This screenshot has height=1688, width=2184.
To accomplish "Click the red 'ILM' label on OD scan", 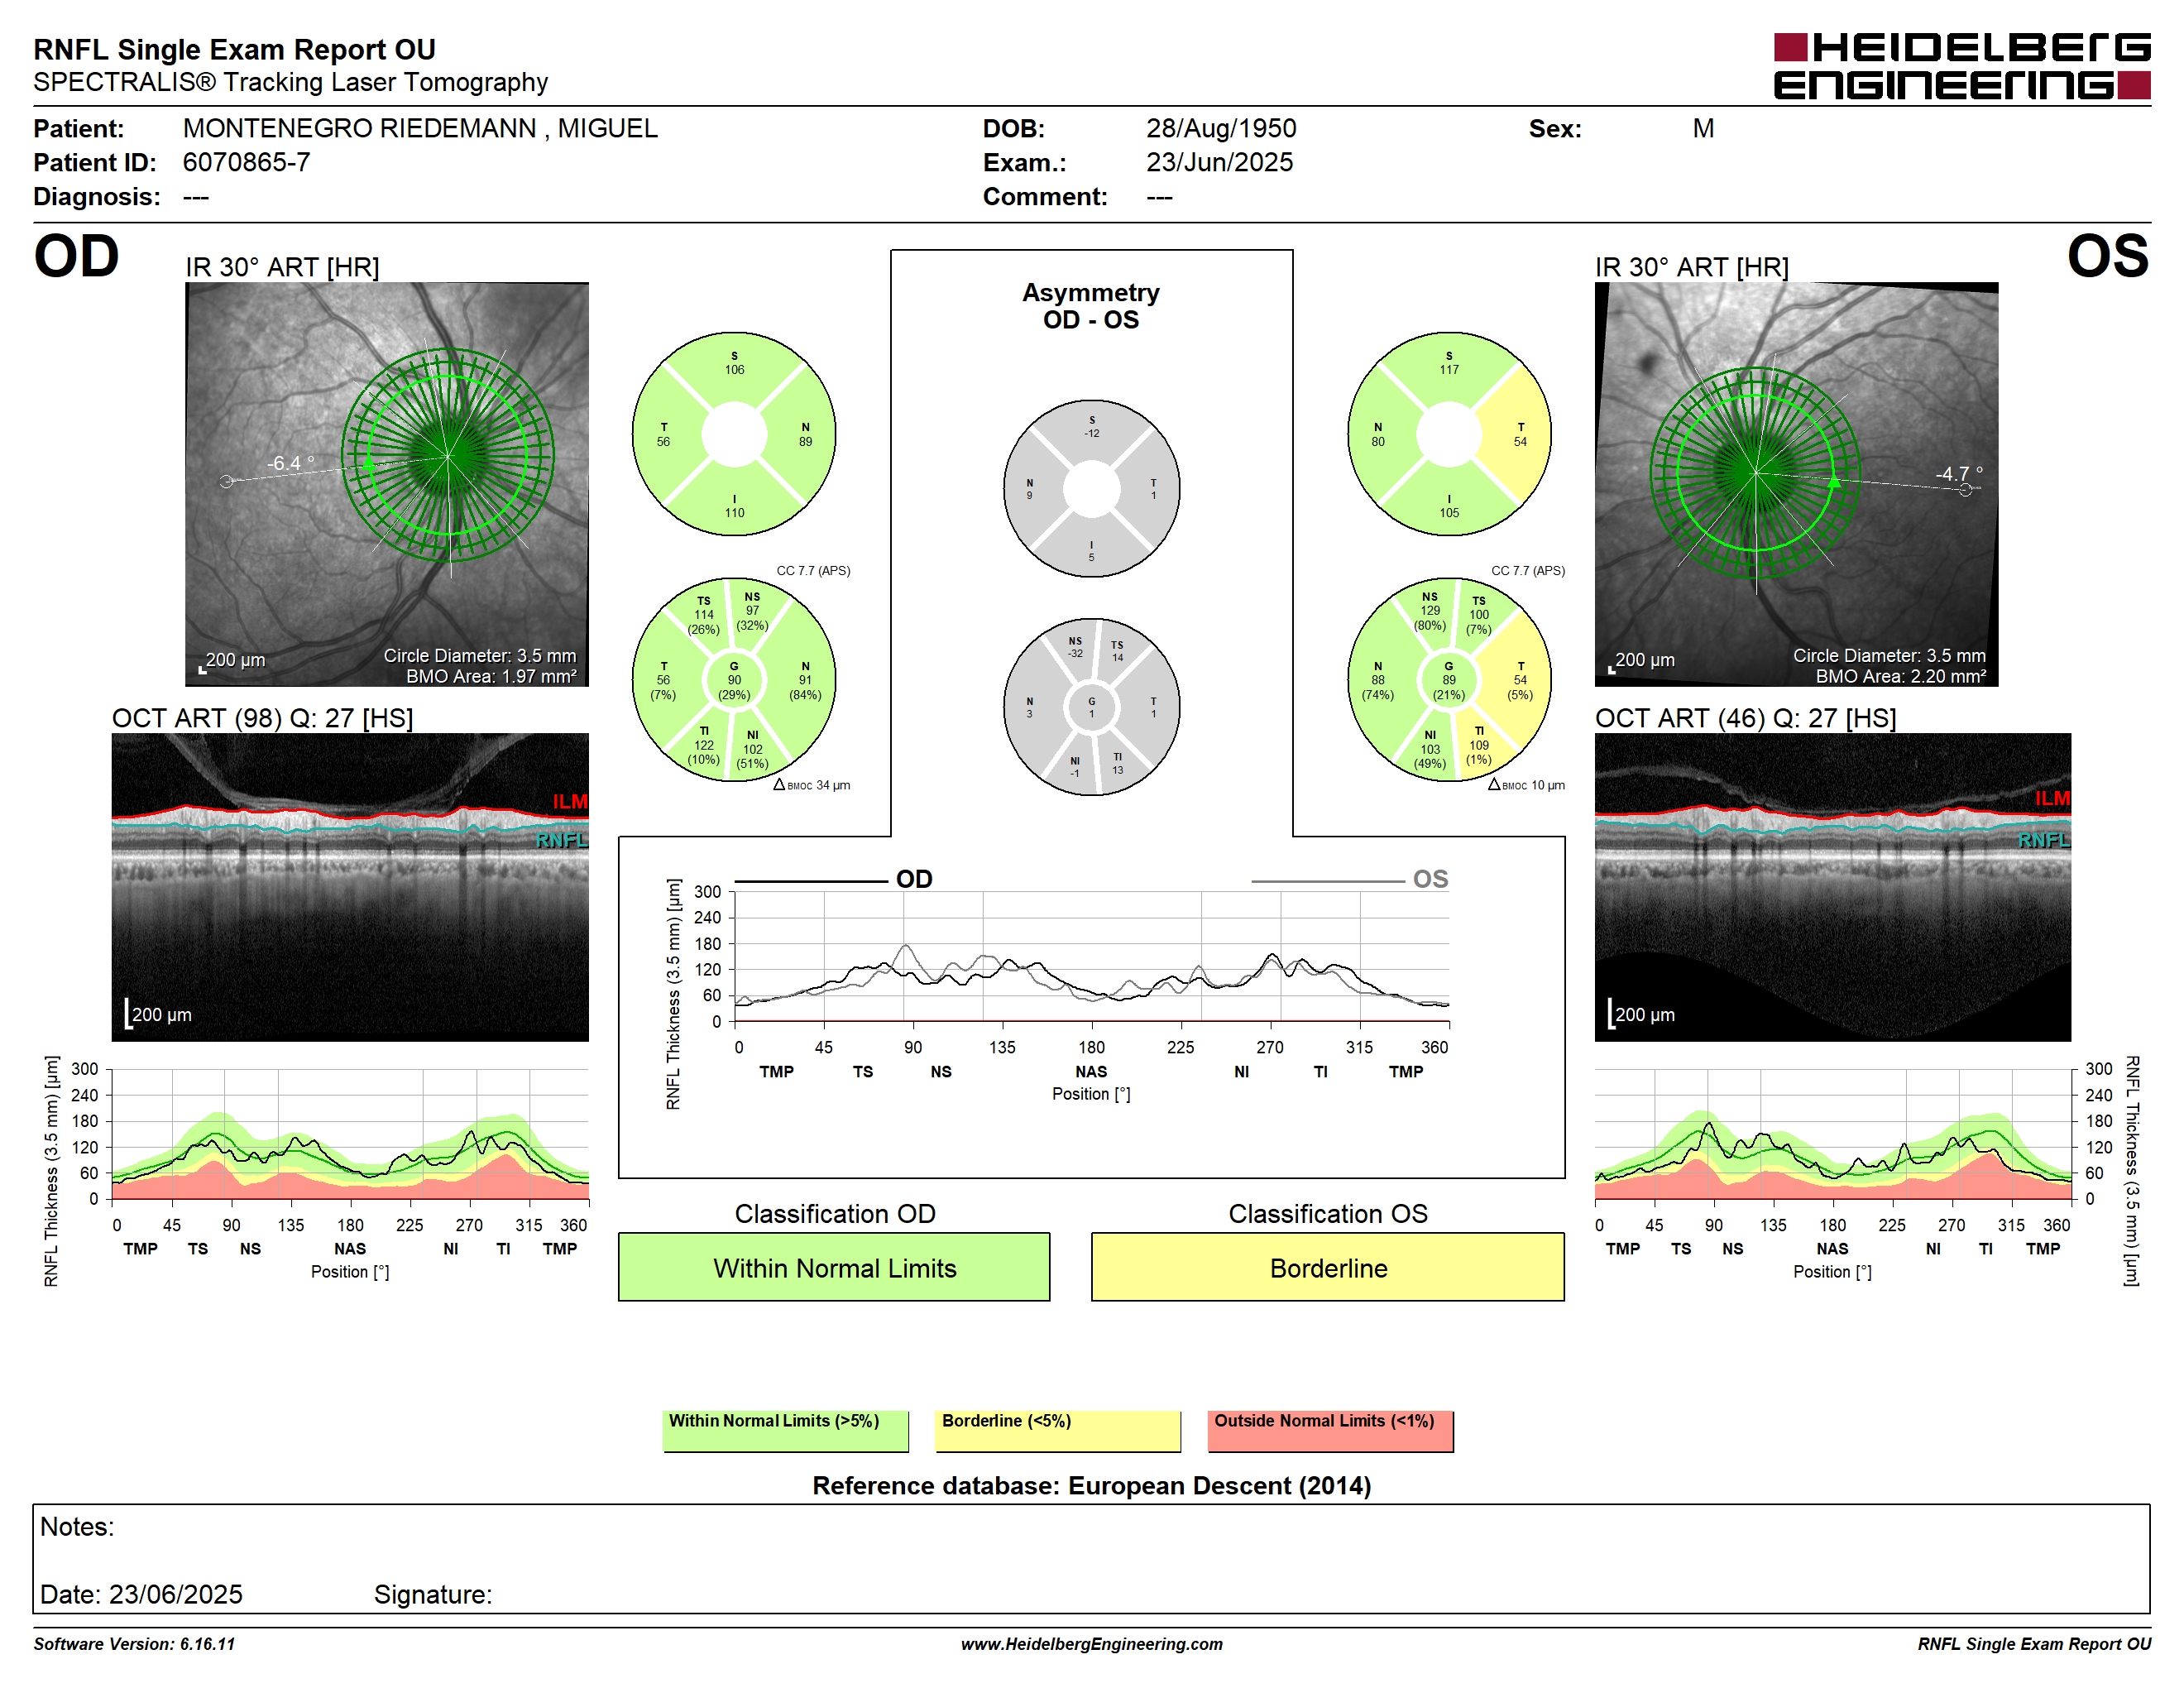I will point(570,802).
